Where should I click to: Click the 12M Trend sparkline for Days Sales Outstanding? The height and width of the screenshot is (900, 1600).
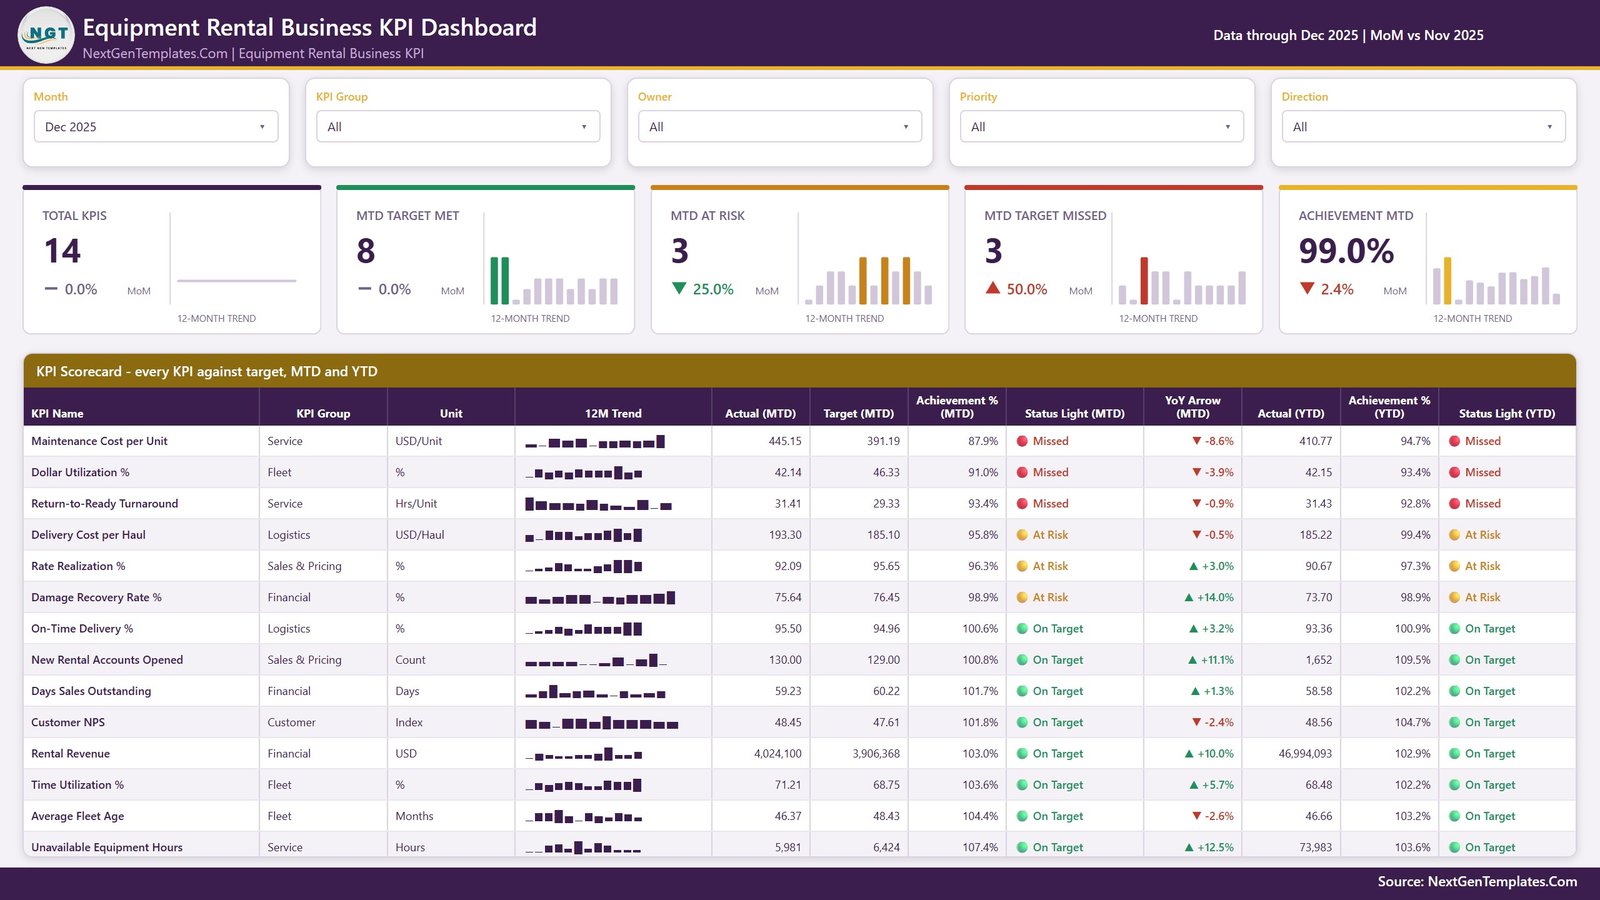[596, 691]
